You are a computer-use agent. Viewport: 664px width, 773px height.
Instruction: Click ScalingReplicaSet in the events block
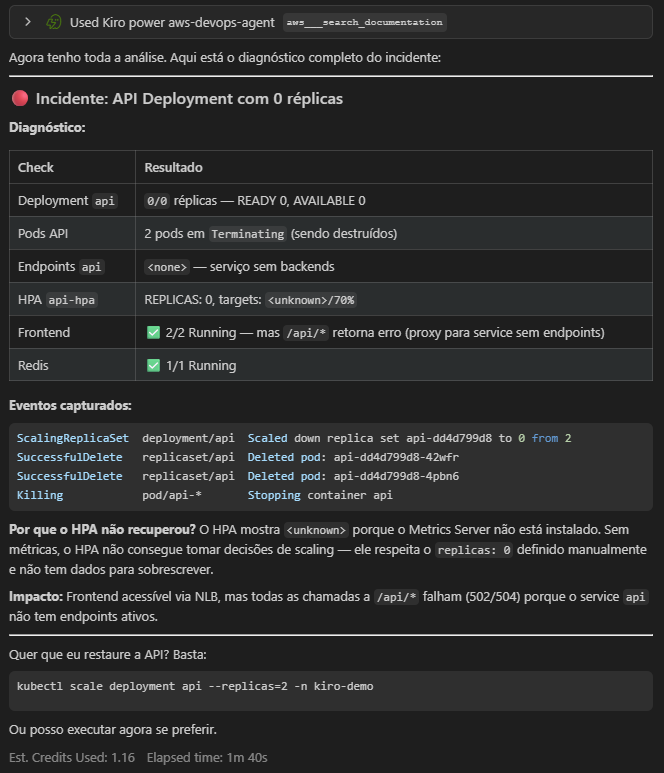pos(72,438)
